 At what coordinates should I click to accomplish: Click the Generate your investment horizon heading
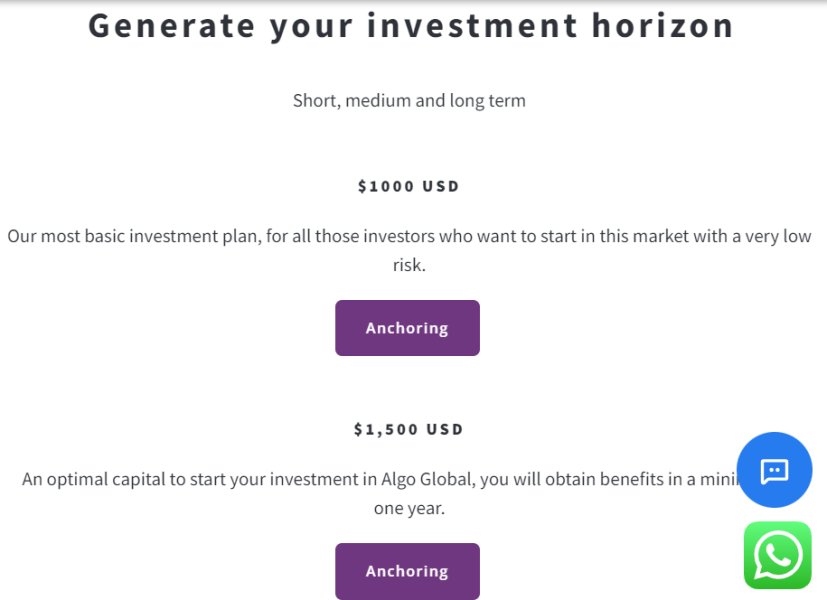pos(410,26)
